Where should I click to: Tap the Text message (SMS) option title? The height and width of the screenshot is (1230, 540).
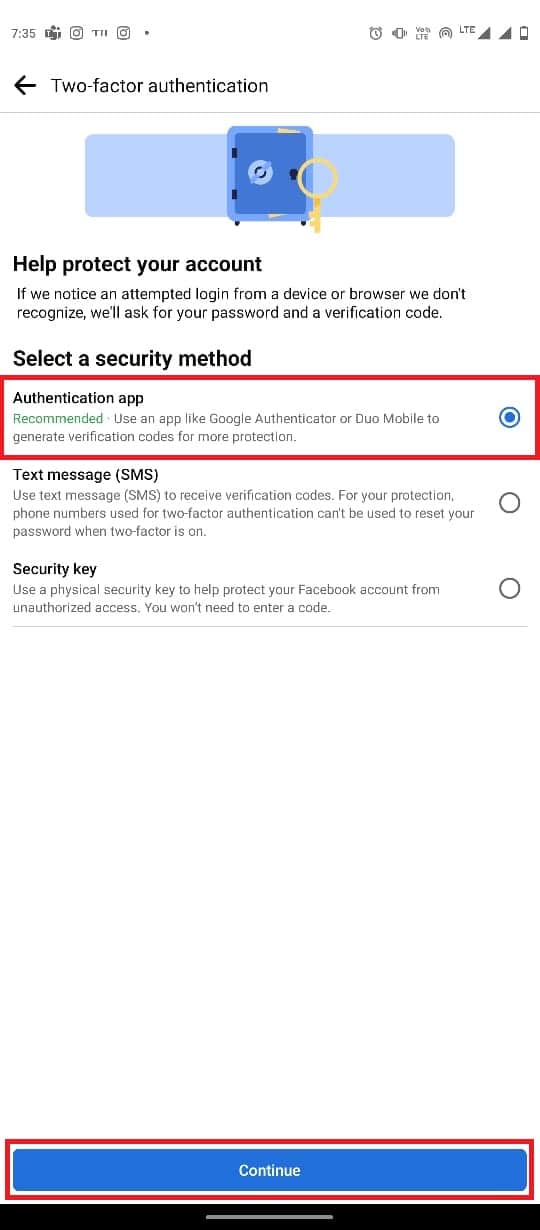coord(86,474)
